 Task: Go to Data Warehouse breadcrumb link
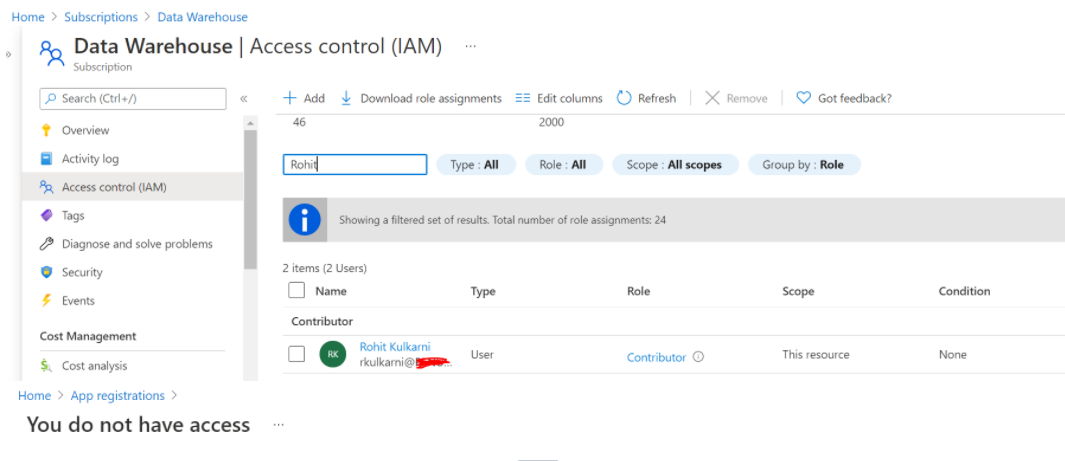(x=202, y=17)
